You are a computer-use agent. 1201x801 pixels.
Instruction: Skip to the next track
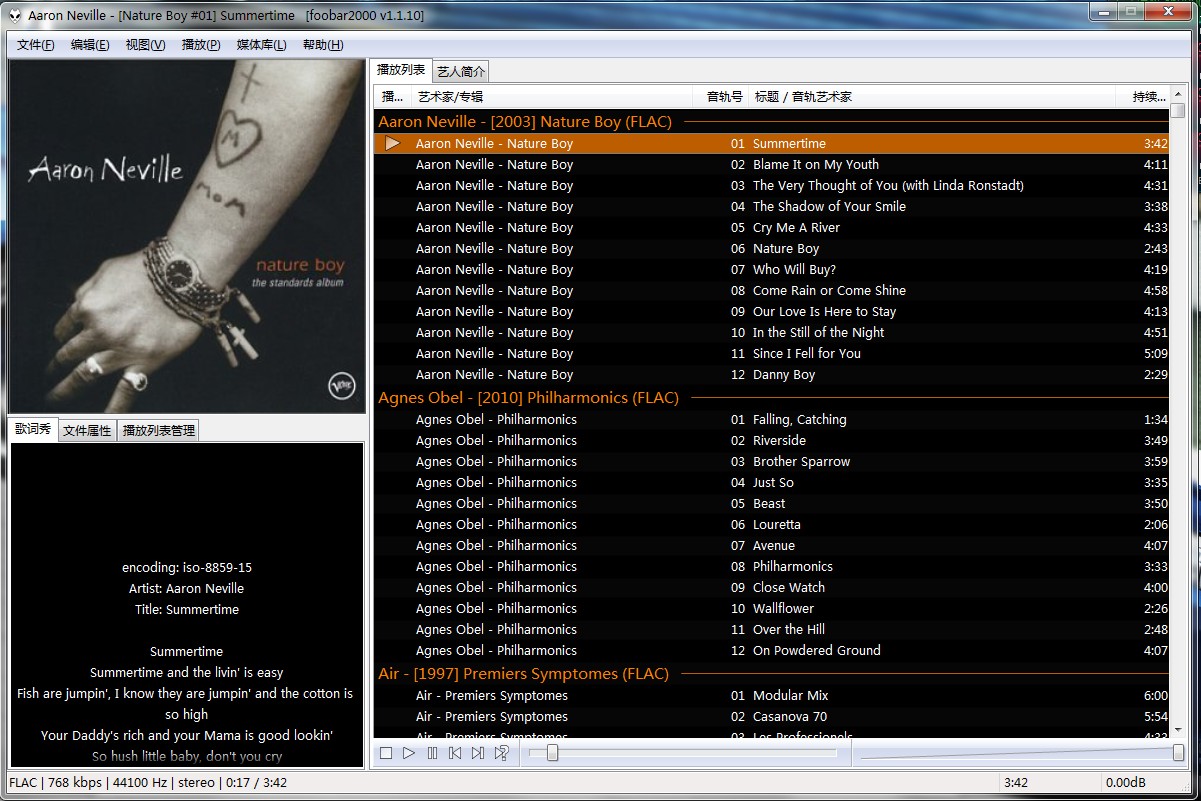click(x=478, y=753)
